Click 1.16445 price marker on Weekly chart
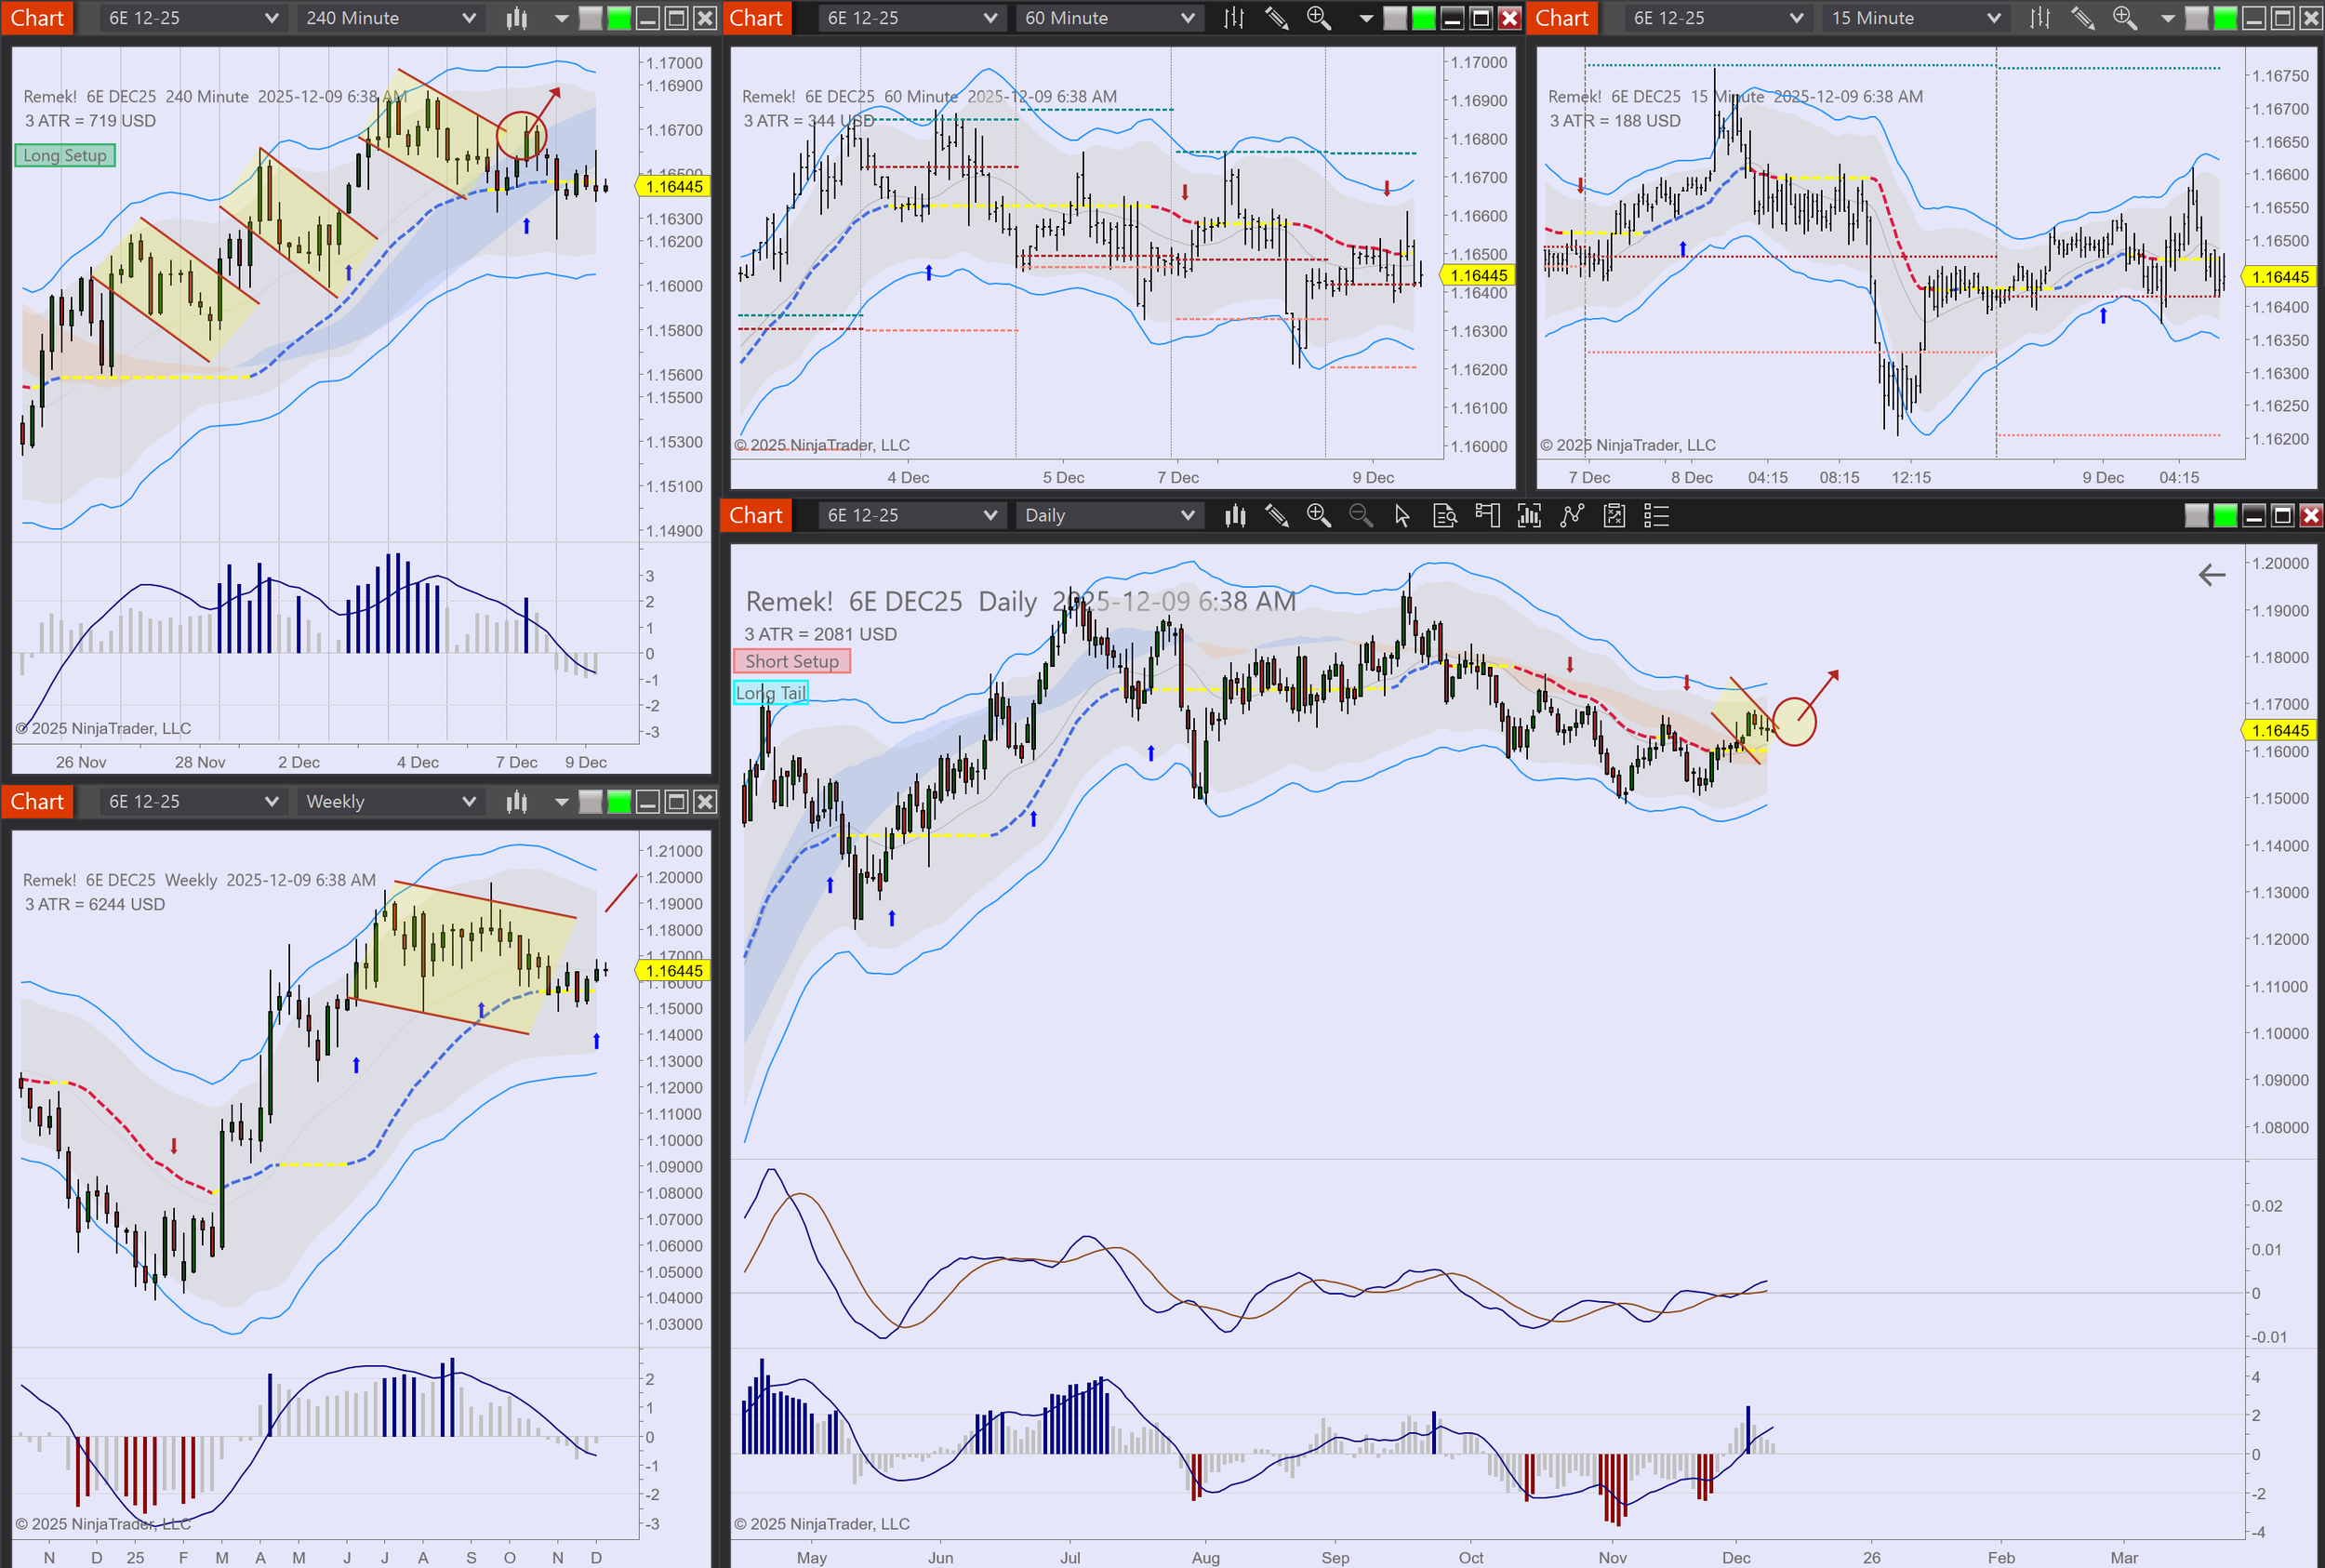 (673, 970)
